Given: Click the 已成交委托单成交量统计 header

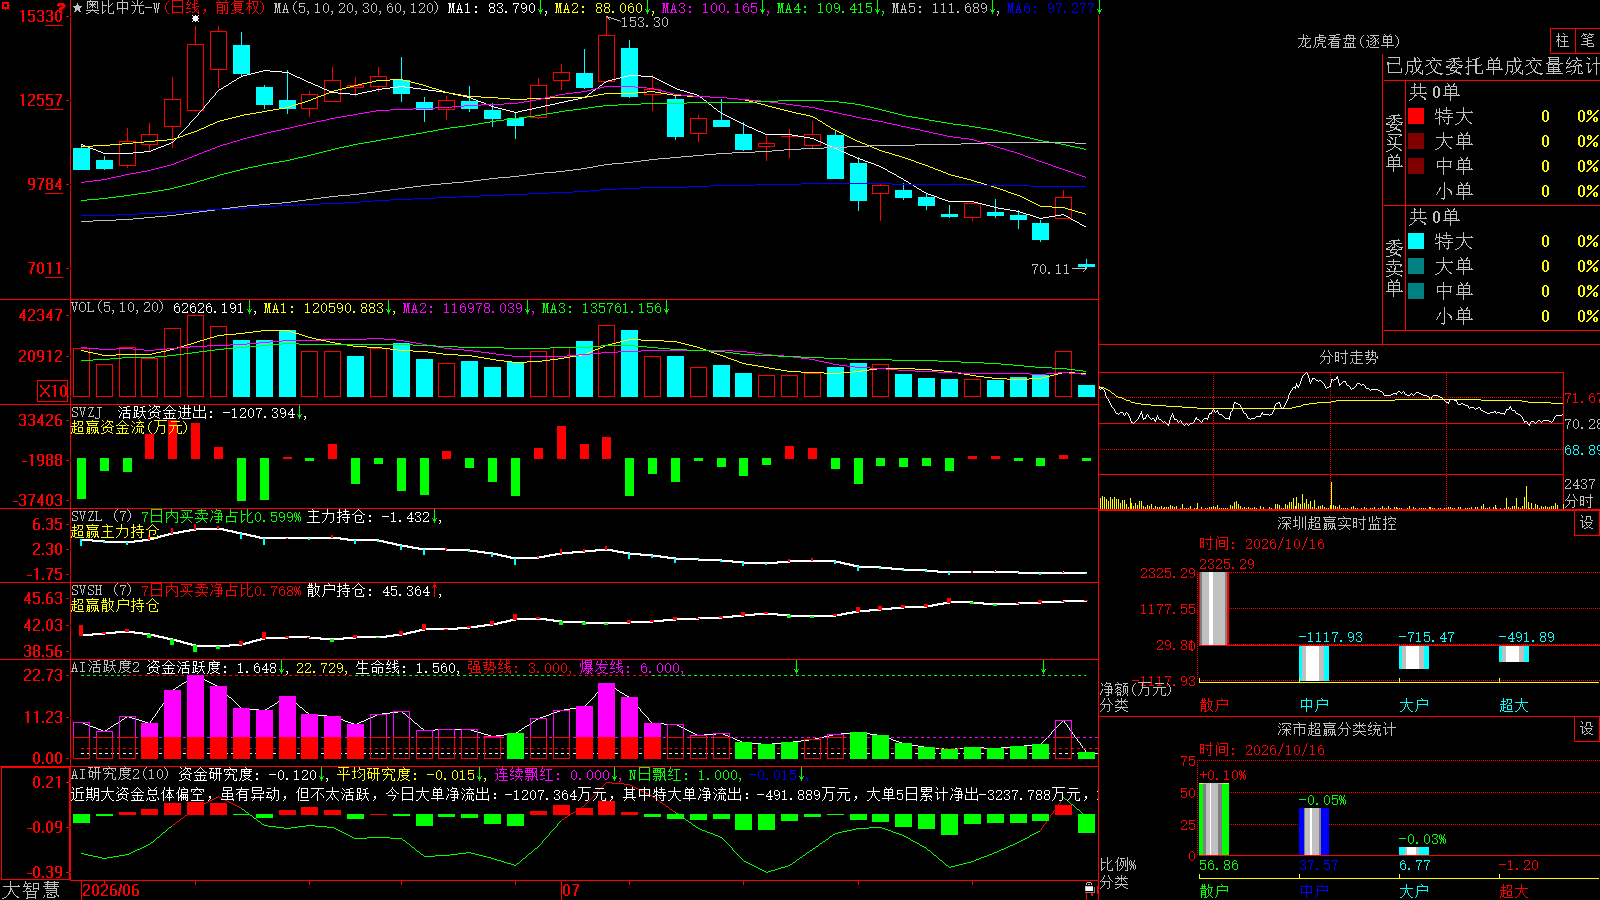Looking at the screenshot, I should pyautogui.click(x=1492, y=66).
